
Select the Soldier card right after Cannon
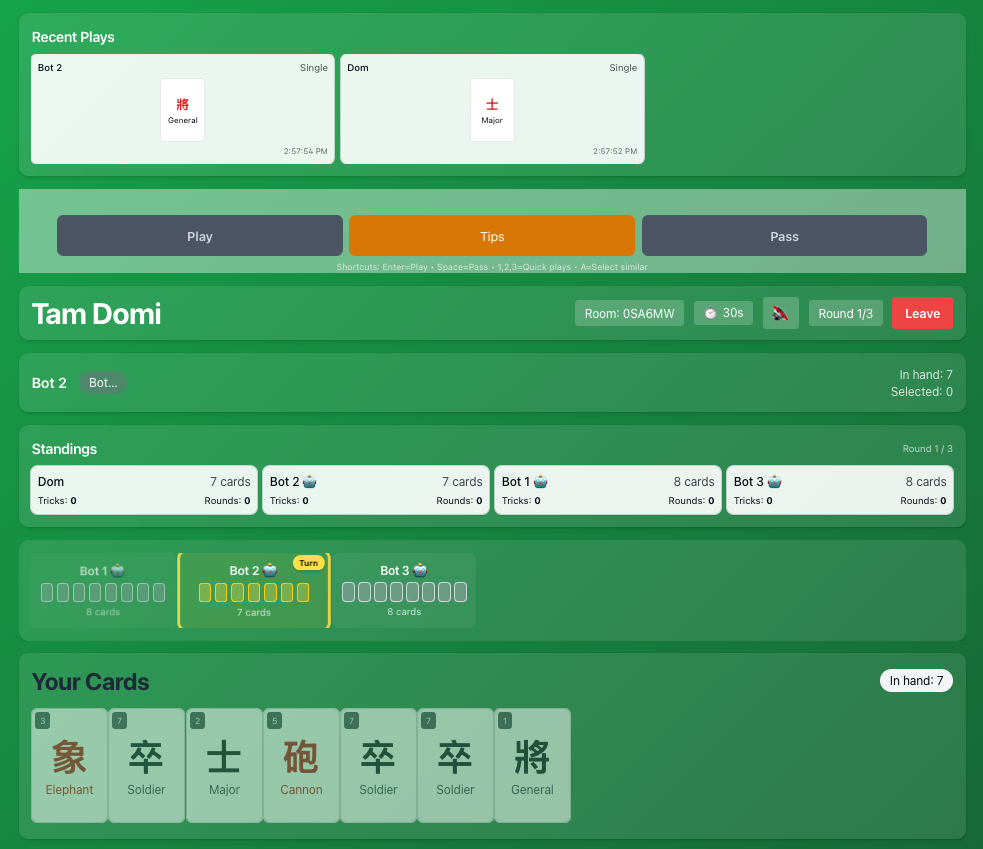[x=378, y=765]
